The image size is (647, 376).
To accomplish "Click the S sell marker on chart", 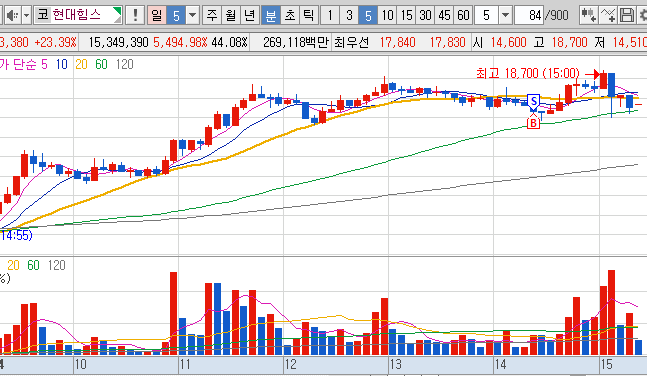I will coord(534,102).
